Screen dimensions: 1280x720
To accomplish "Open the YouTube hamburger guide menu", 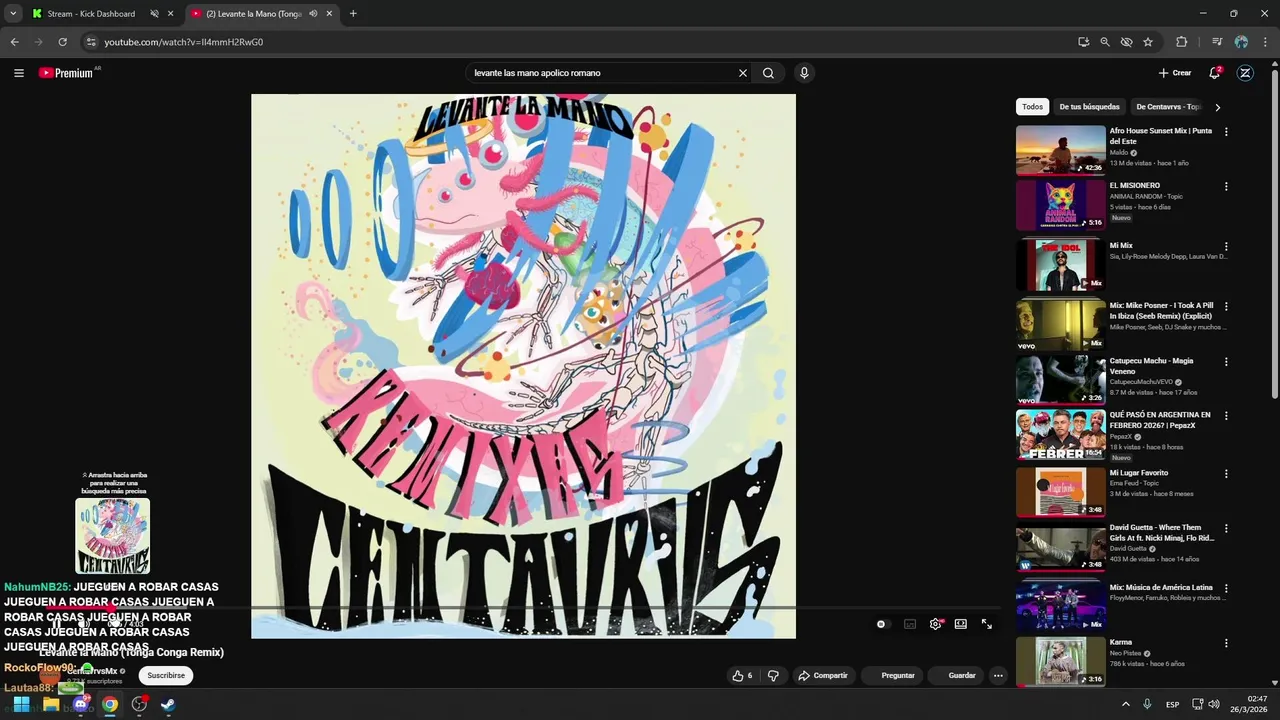I will coord(18,73).
